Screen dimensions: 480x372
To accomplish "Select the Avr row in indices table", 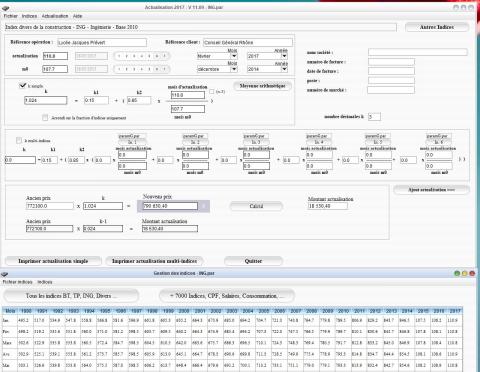I will tap(232, 354).
